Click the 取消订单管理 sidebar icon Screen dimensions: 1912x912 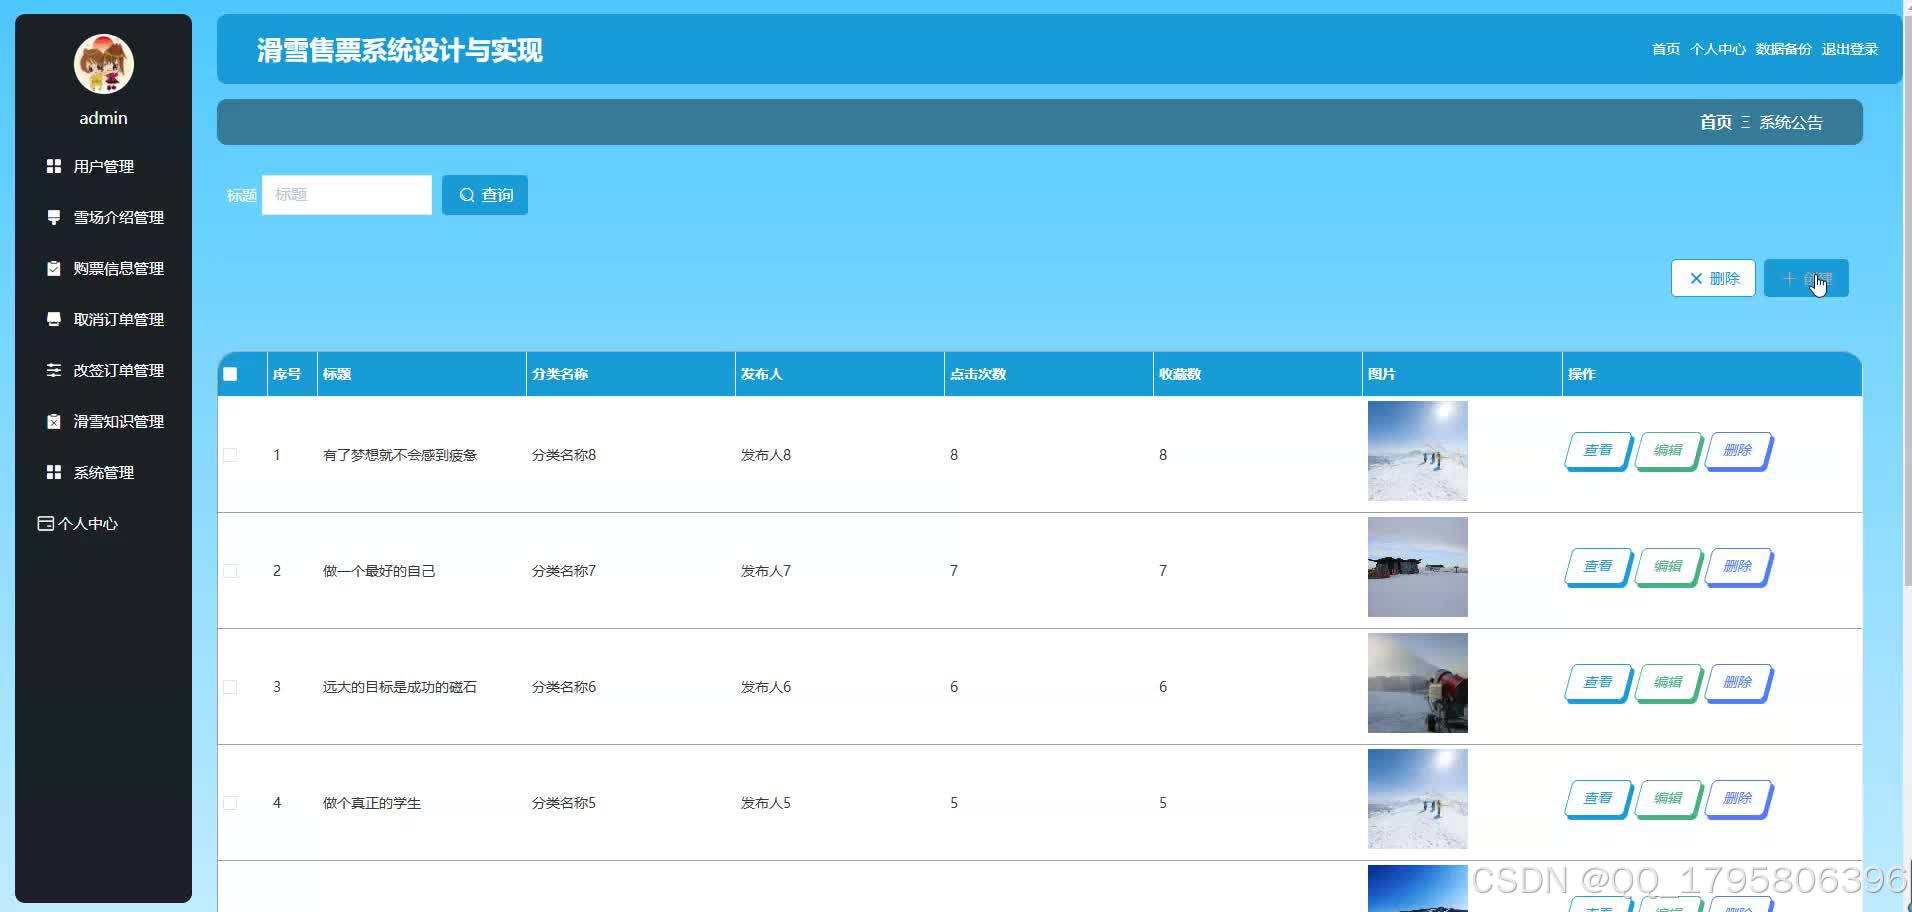(54, 319)
